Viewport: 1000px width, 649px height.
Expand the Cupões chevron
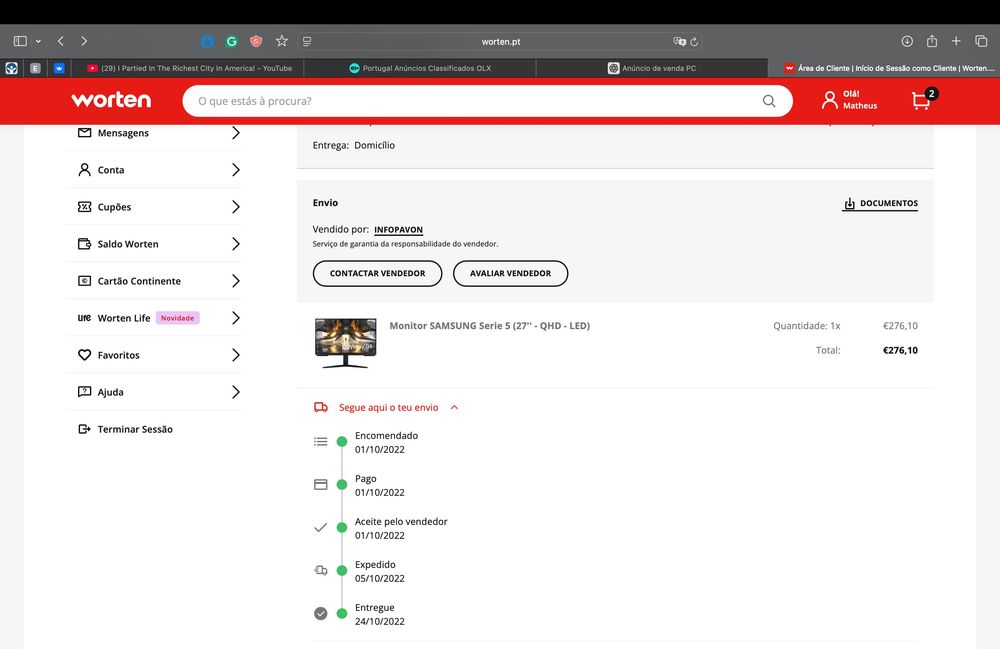coord(235,207)
